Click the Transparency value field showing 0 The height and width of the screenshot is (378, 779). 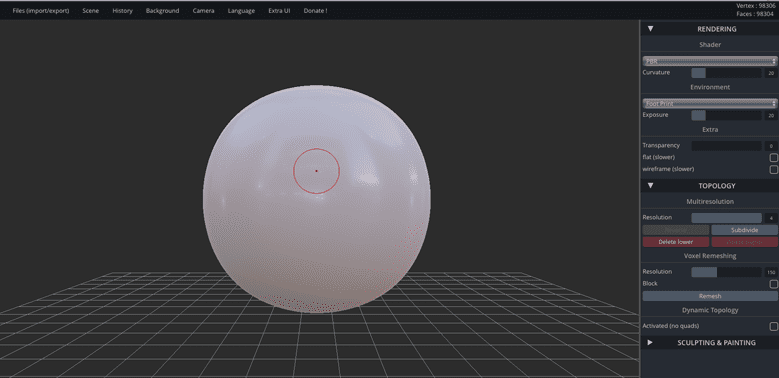point(771,146)
